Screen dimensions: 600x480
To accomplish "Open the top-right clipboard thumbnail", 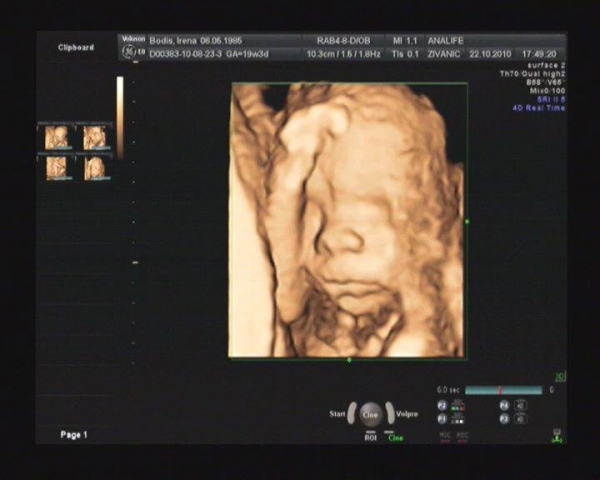I will [x=95, y=137].
